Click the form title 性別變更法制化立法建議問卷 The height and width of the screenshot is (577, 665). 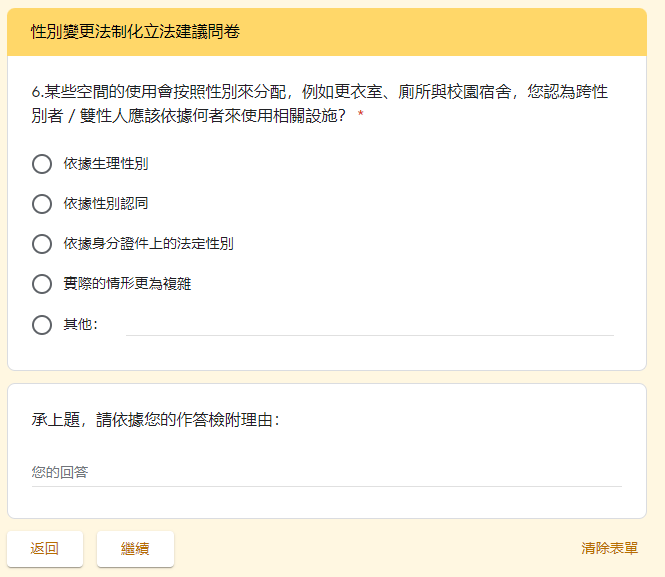(x=135, y=32)
